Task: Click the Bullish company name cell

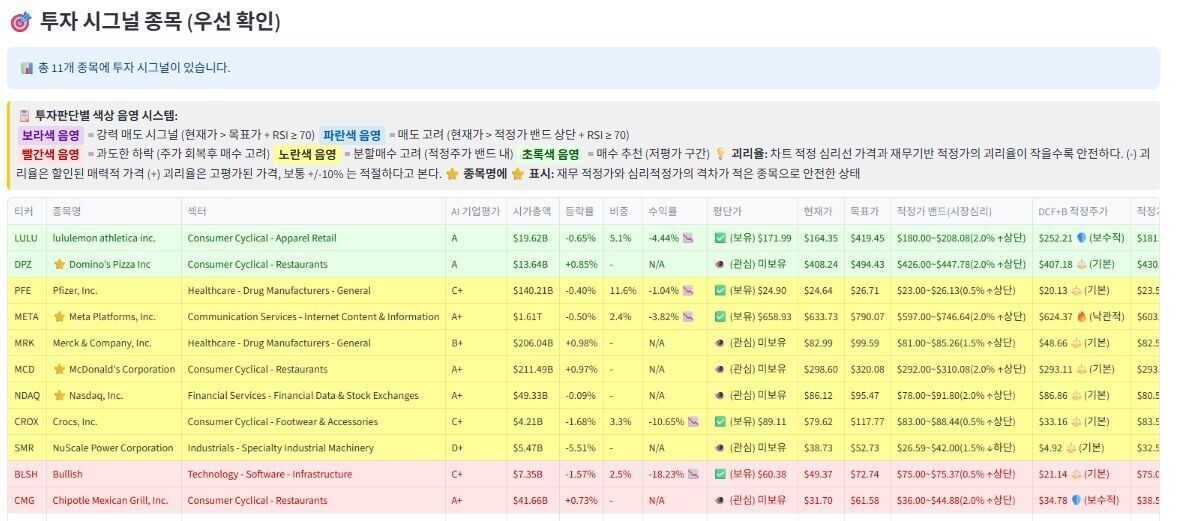Action: pos(114,474)
